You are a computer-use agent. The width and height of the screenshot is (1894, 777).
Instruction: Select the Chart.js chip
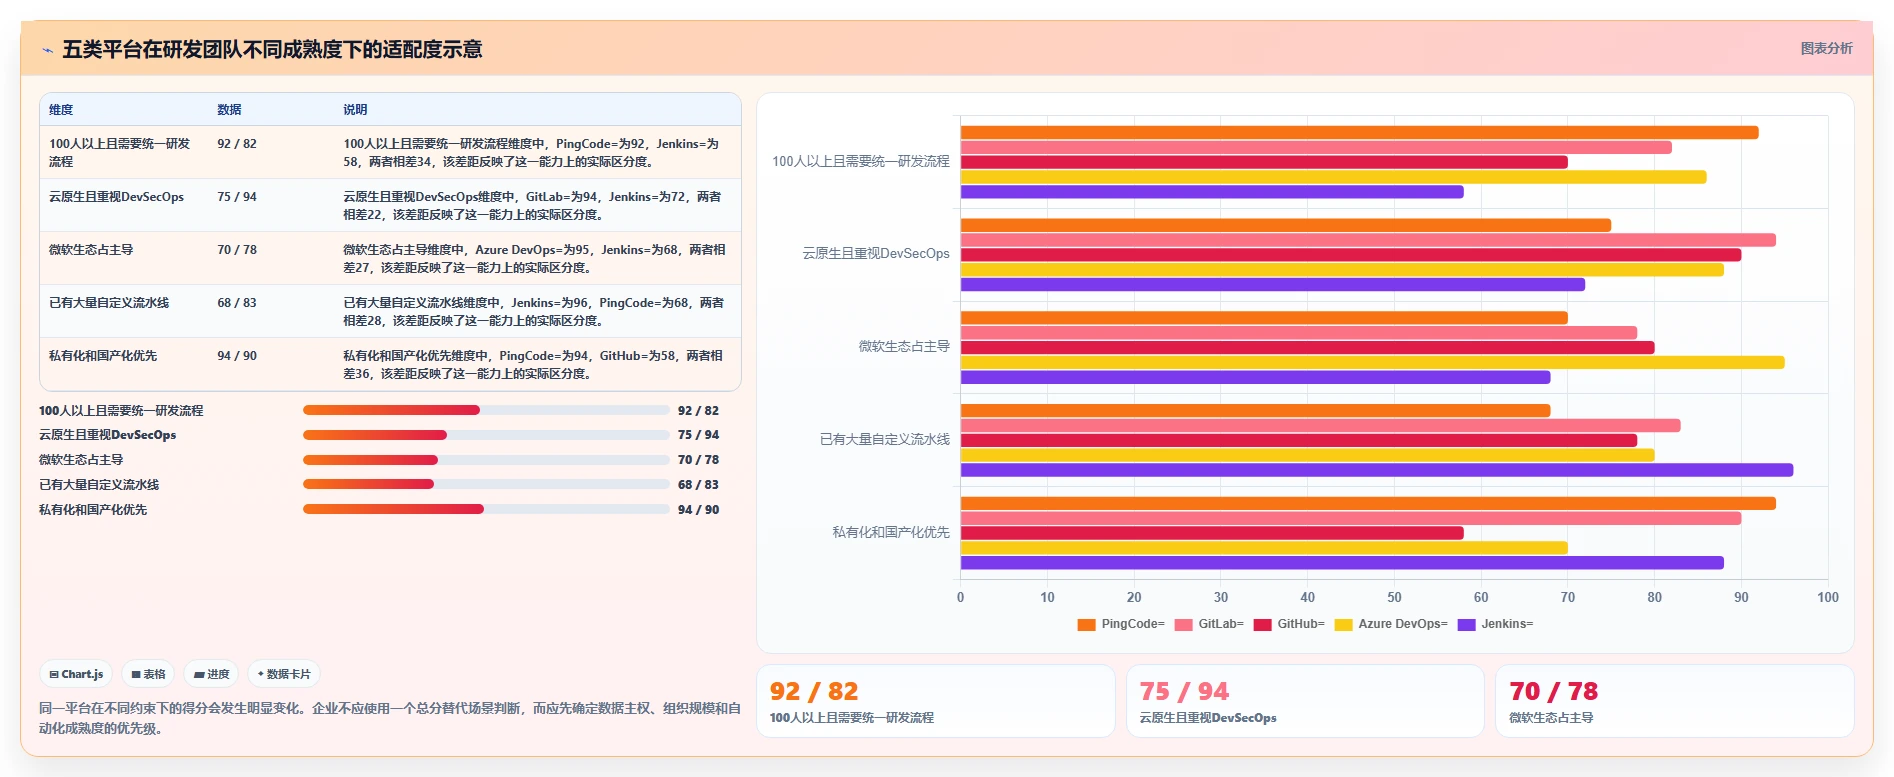coord(77,674)
